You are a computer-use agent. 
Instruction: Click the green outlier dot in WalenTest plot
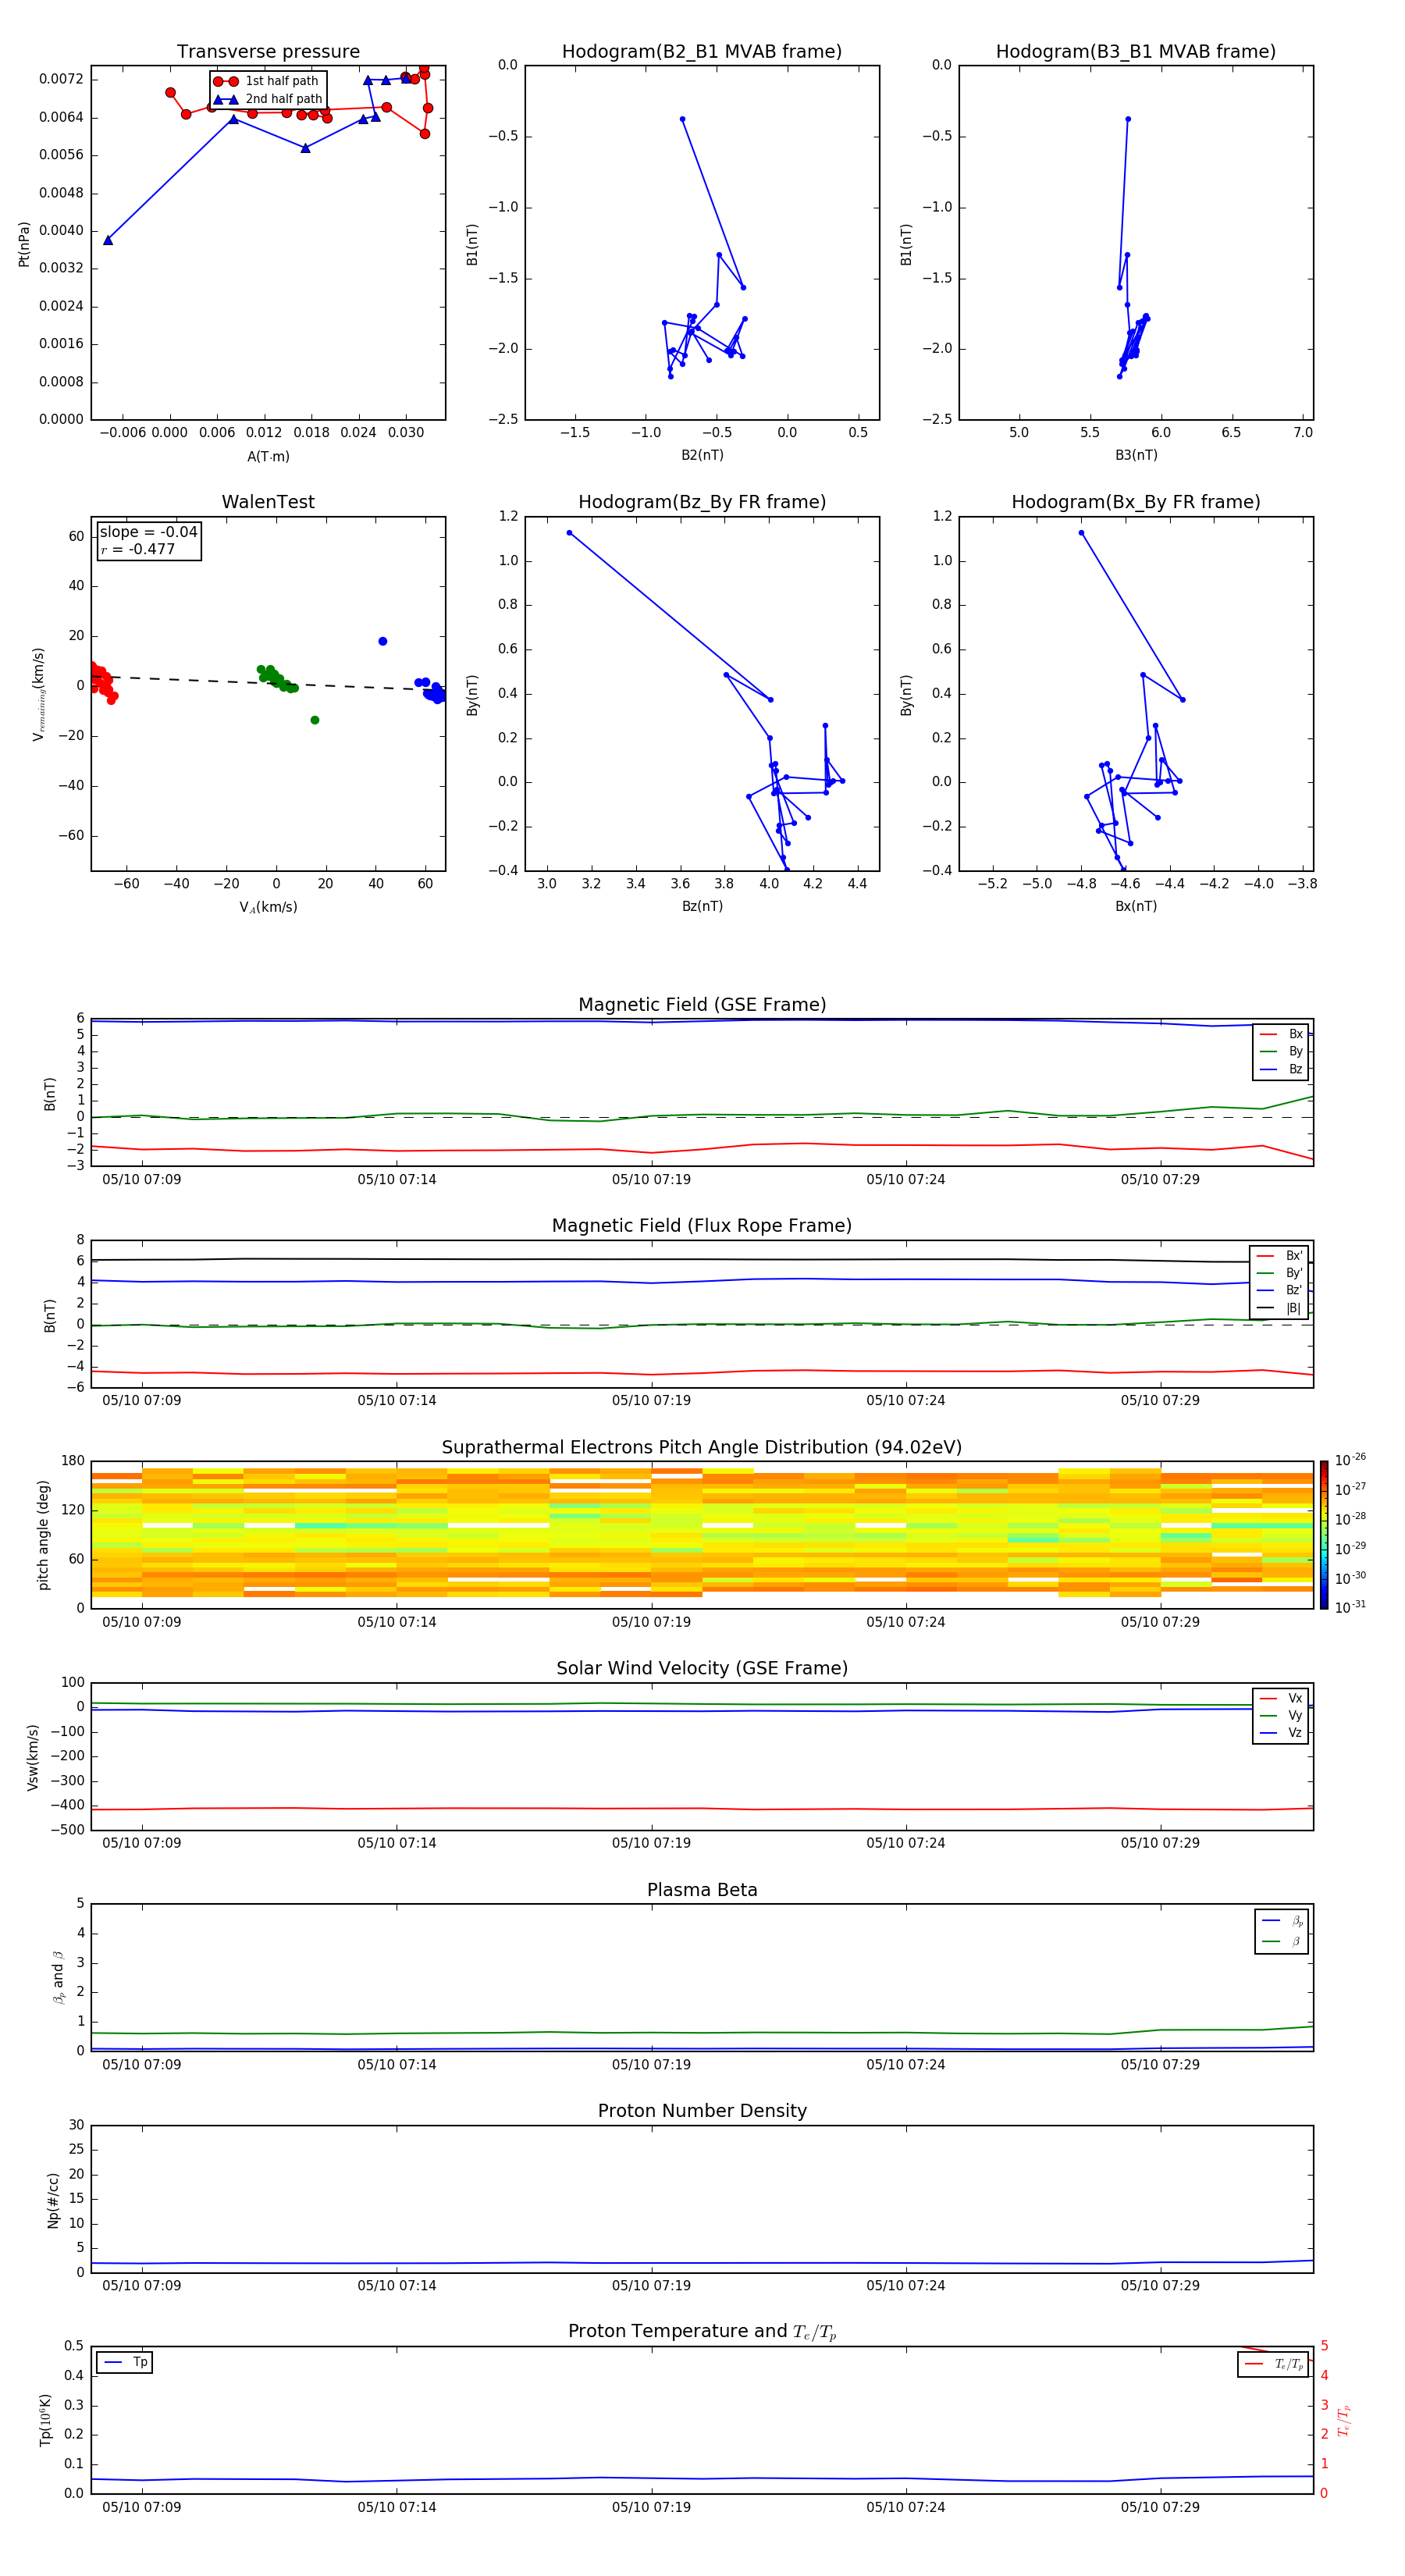[x=315, y=720]
